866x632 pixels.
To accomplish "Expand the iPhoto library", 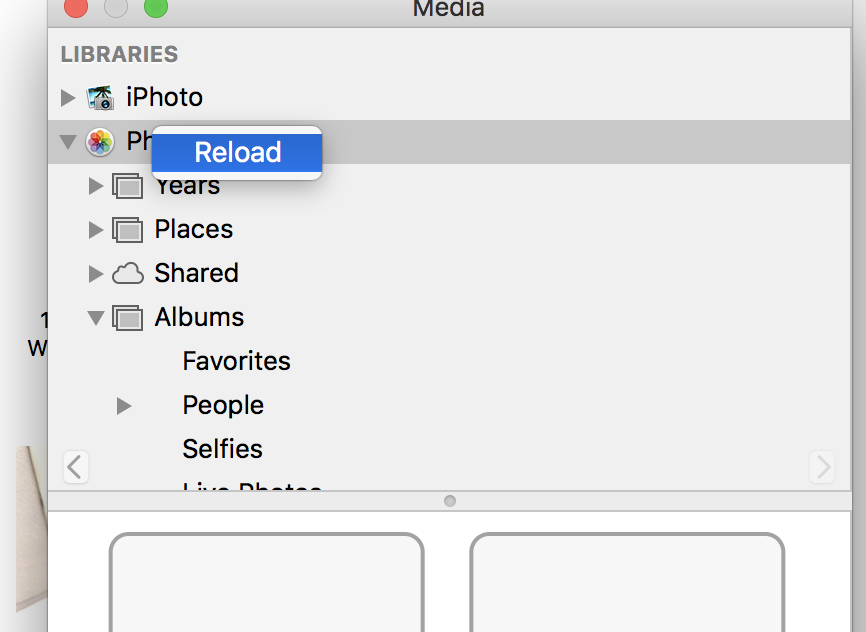I will click(x=68, y=98).
